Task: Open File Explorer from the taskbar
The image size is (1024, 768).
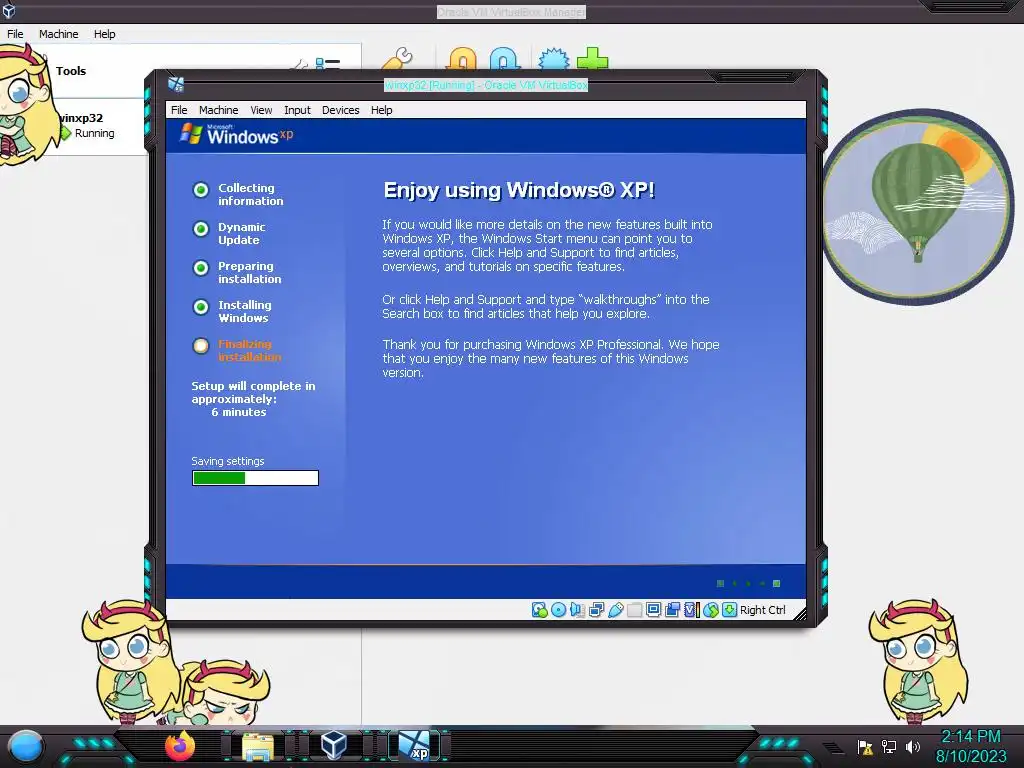Action: [258, 746]
